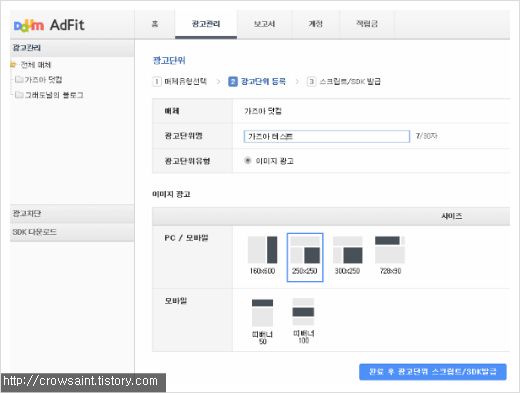
Task: Click the blue script/SDK issue button
Action: pyautogui.click(x=433, y=372)
